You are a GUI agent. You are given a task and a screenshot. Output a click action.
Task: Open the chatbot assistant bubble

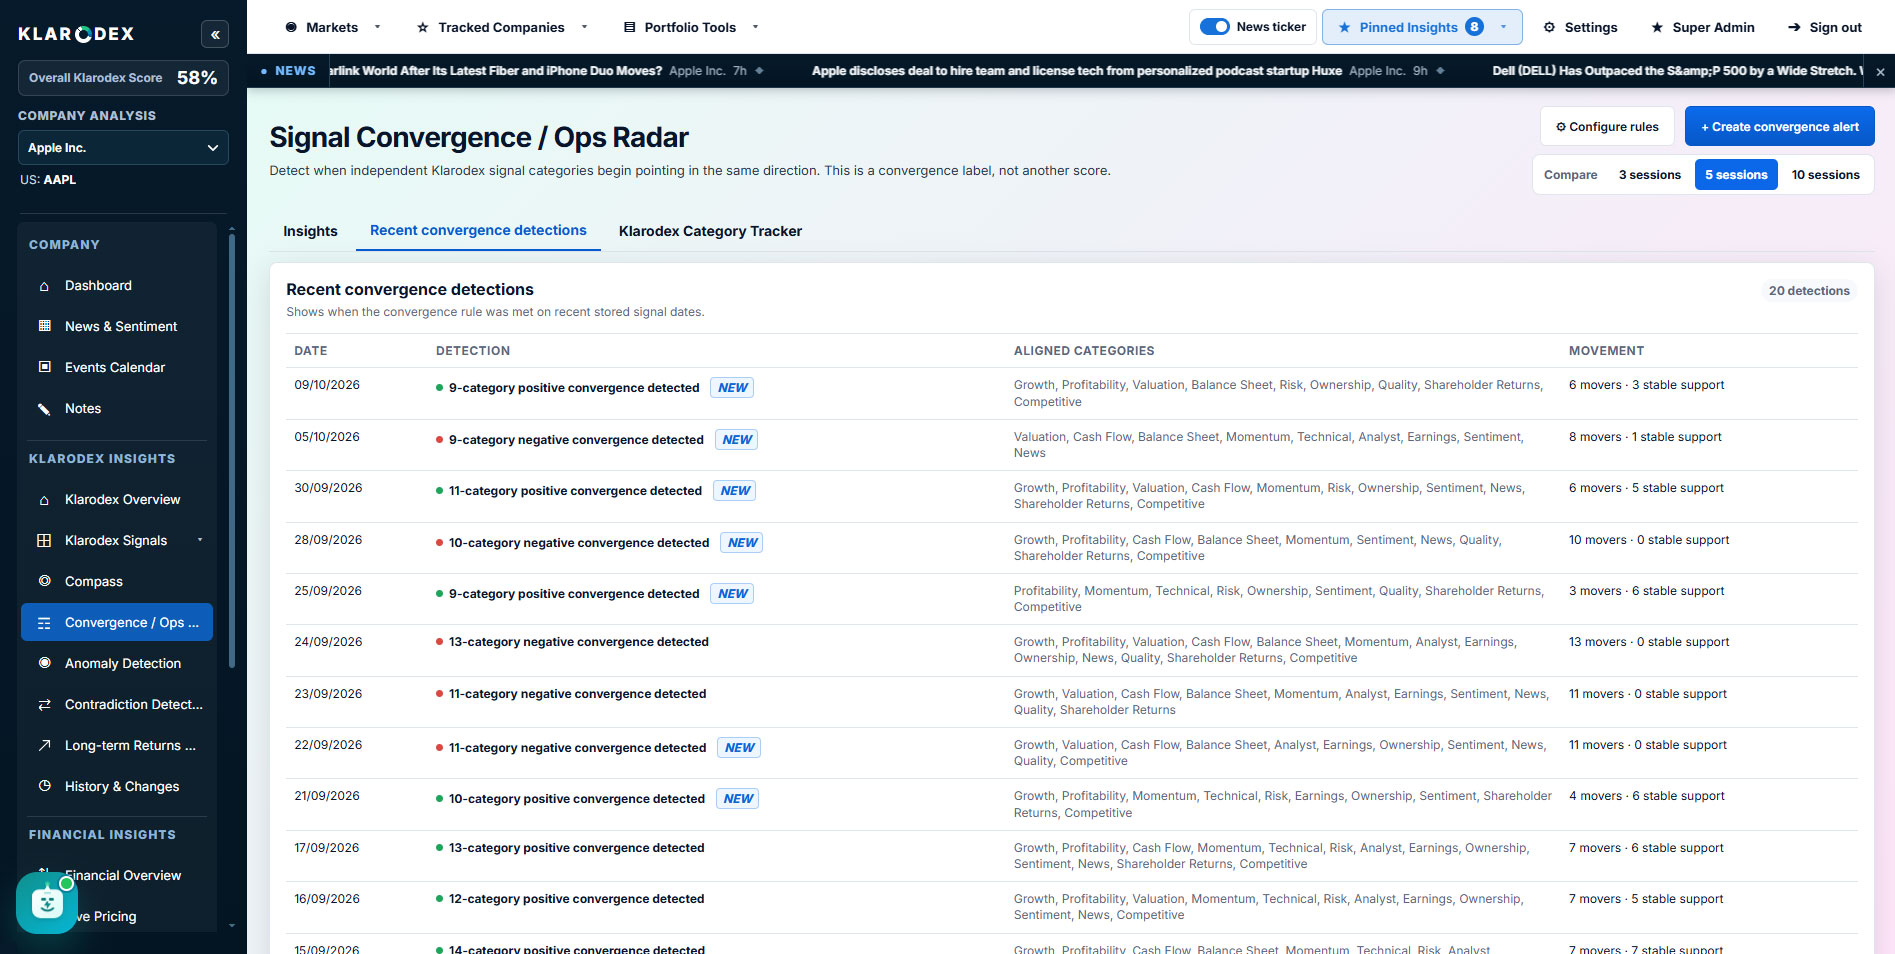pos(46,903)
